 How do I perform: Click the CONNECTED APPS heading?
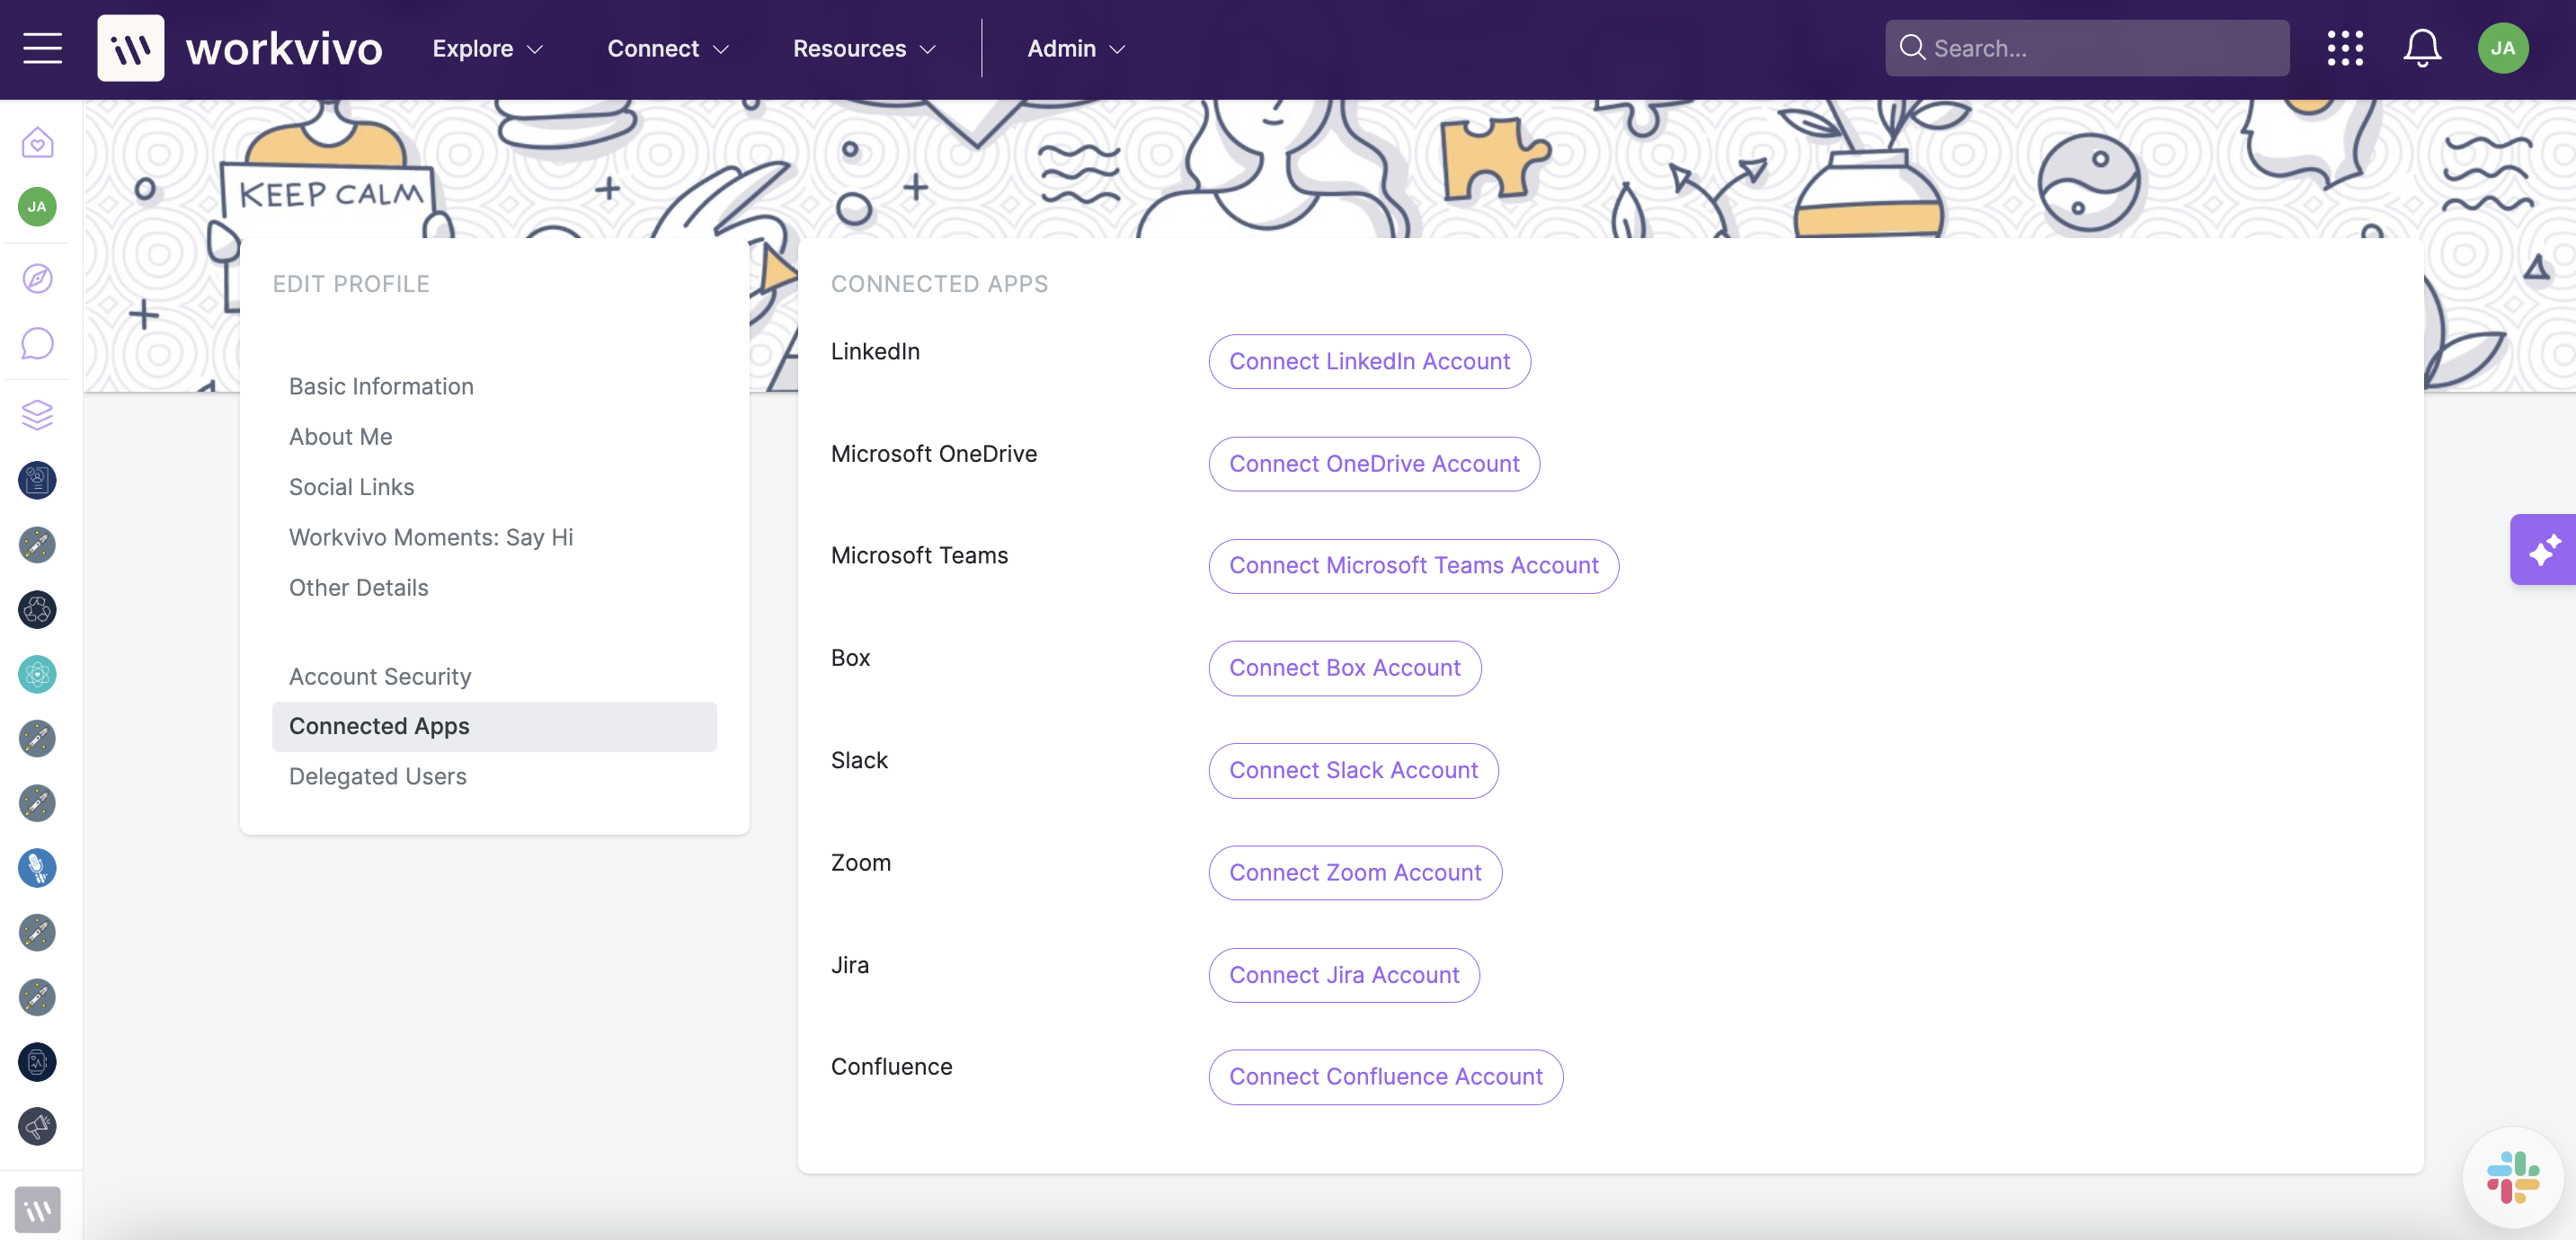pyautogui.click(x=939, y=283)
